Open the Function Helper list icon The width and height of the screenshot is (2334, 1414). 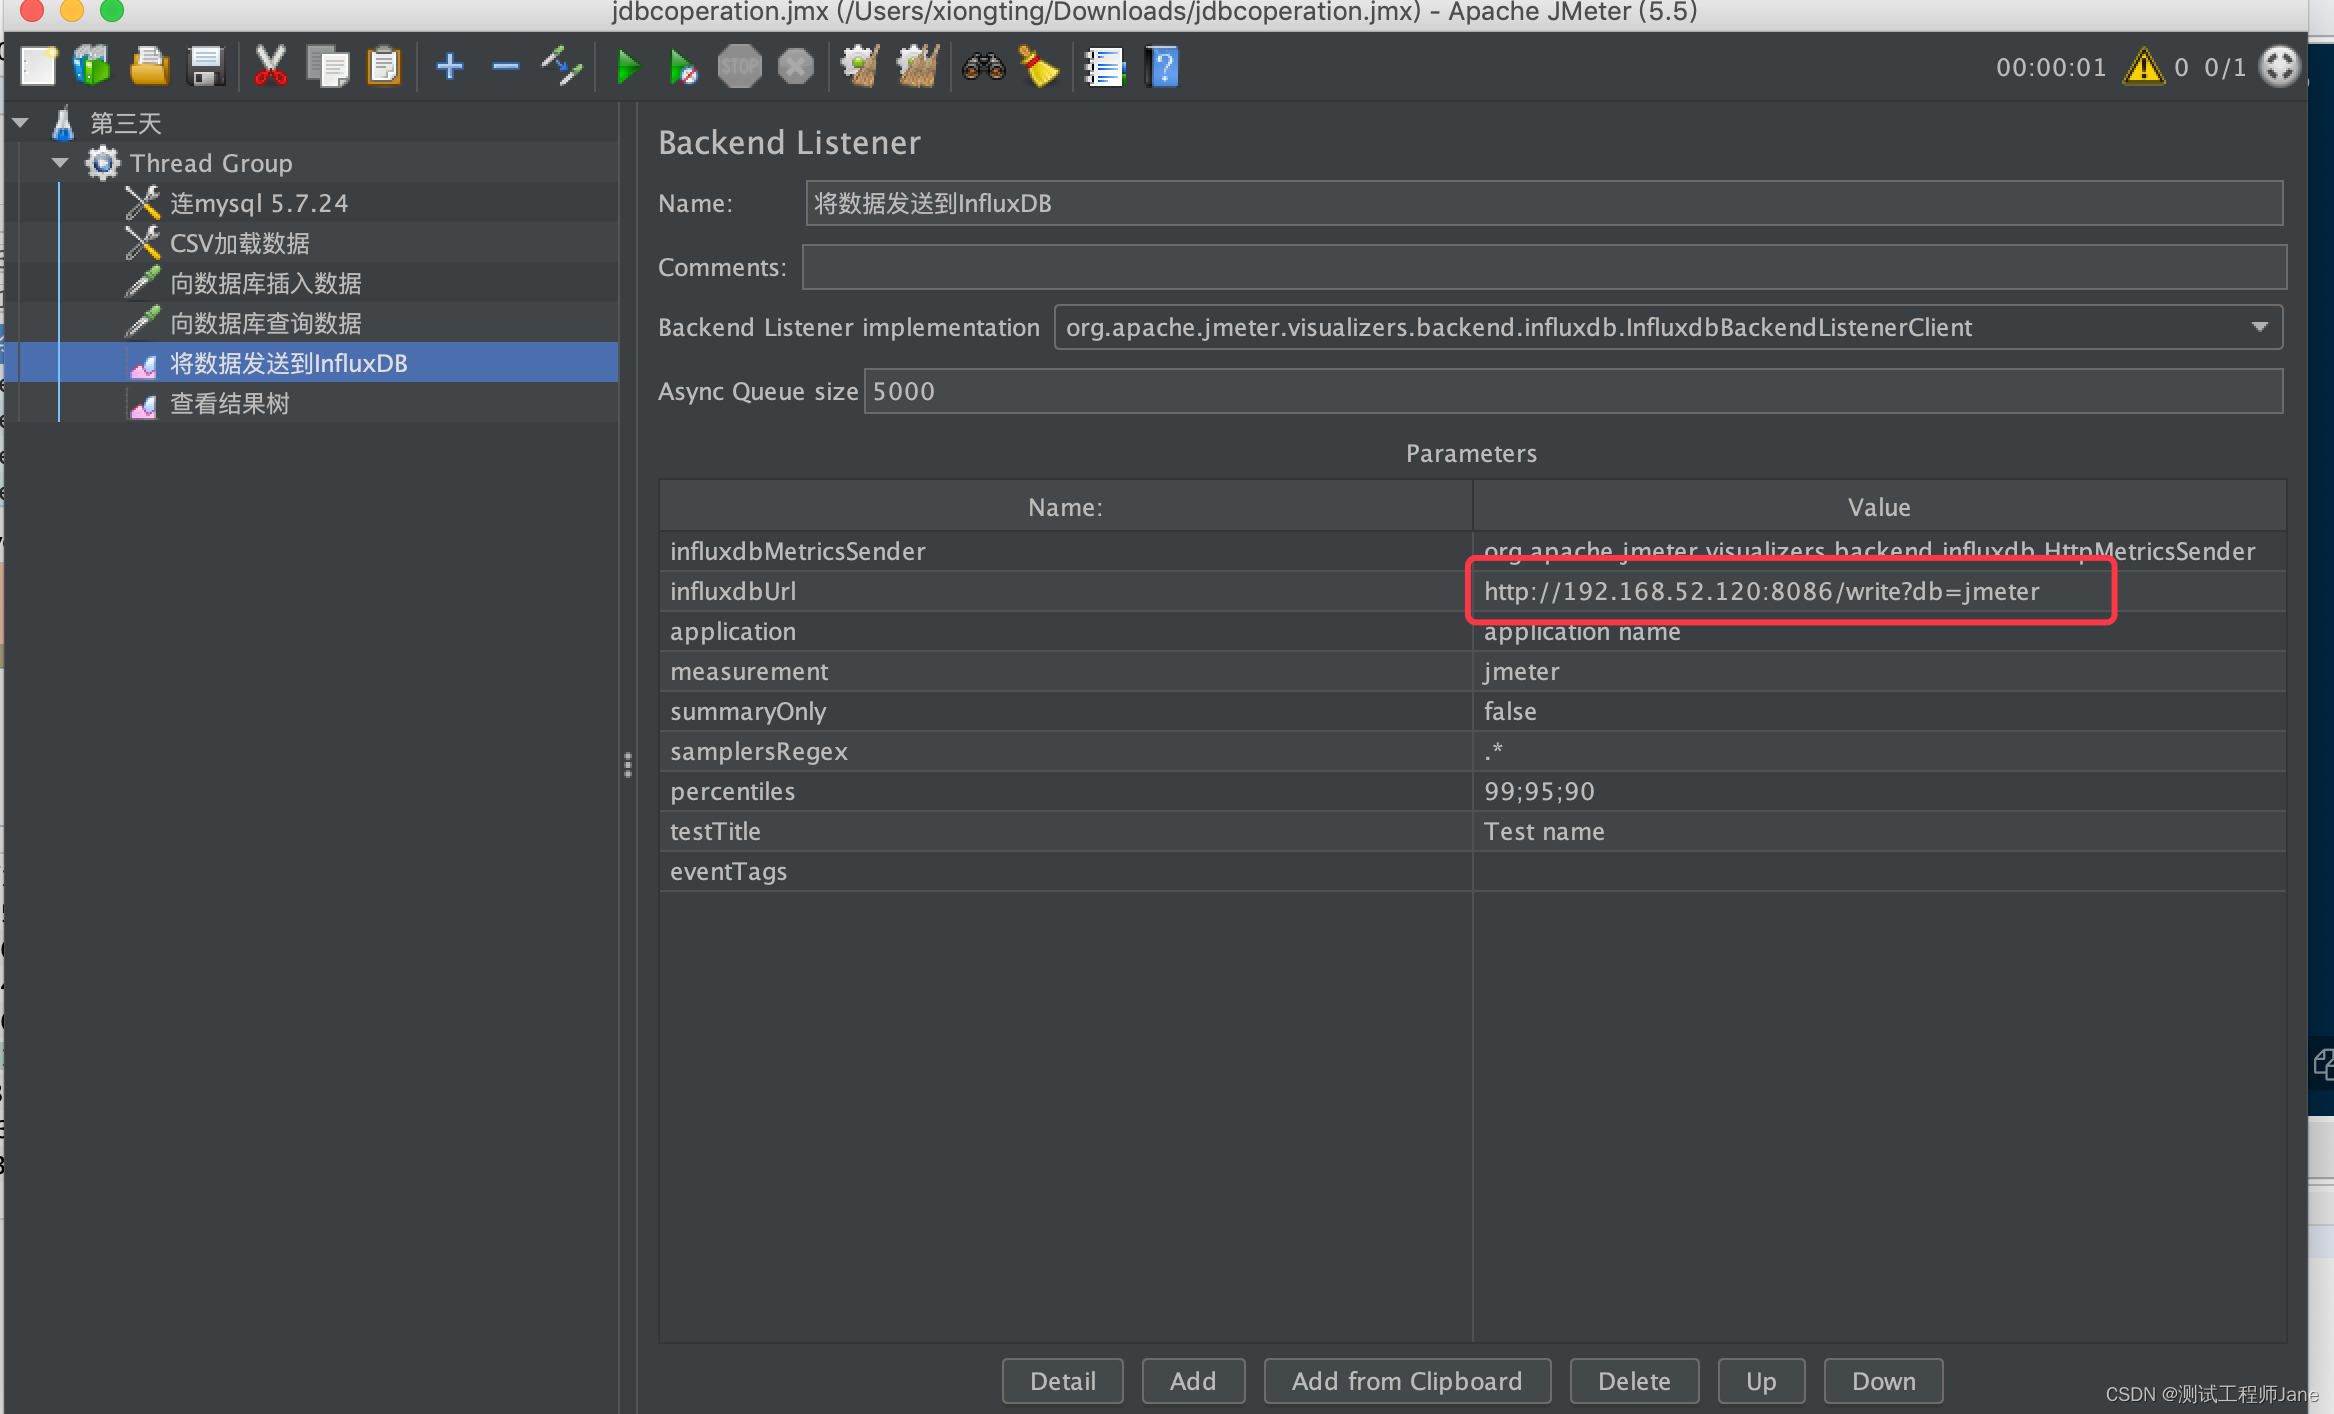click(x=1105, y=67)
